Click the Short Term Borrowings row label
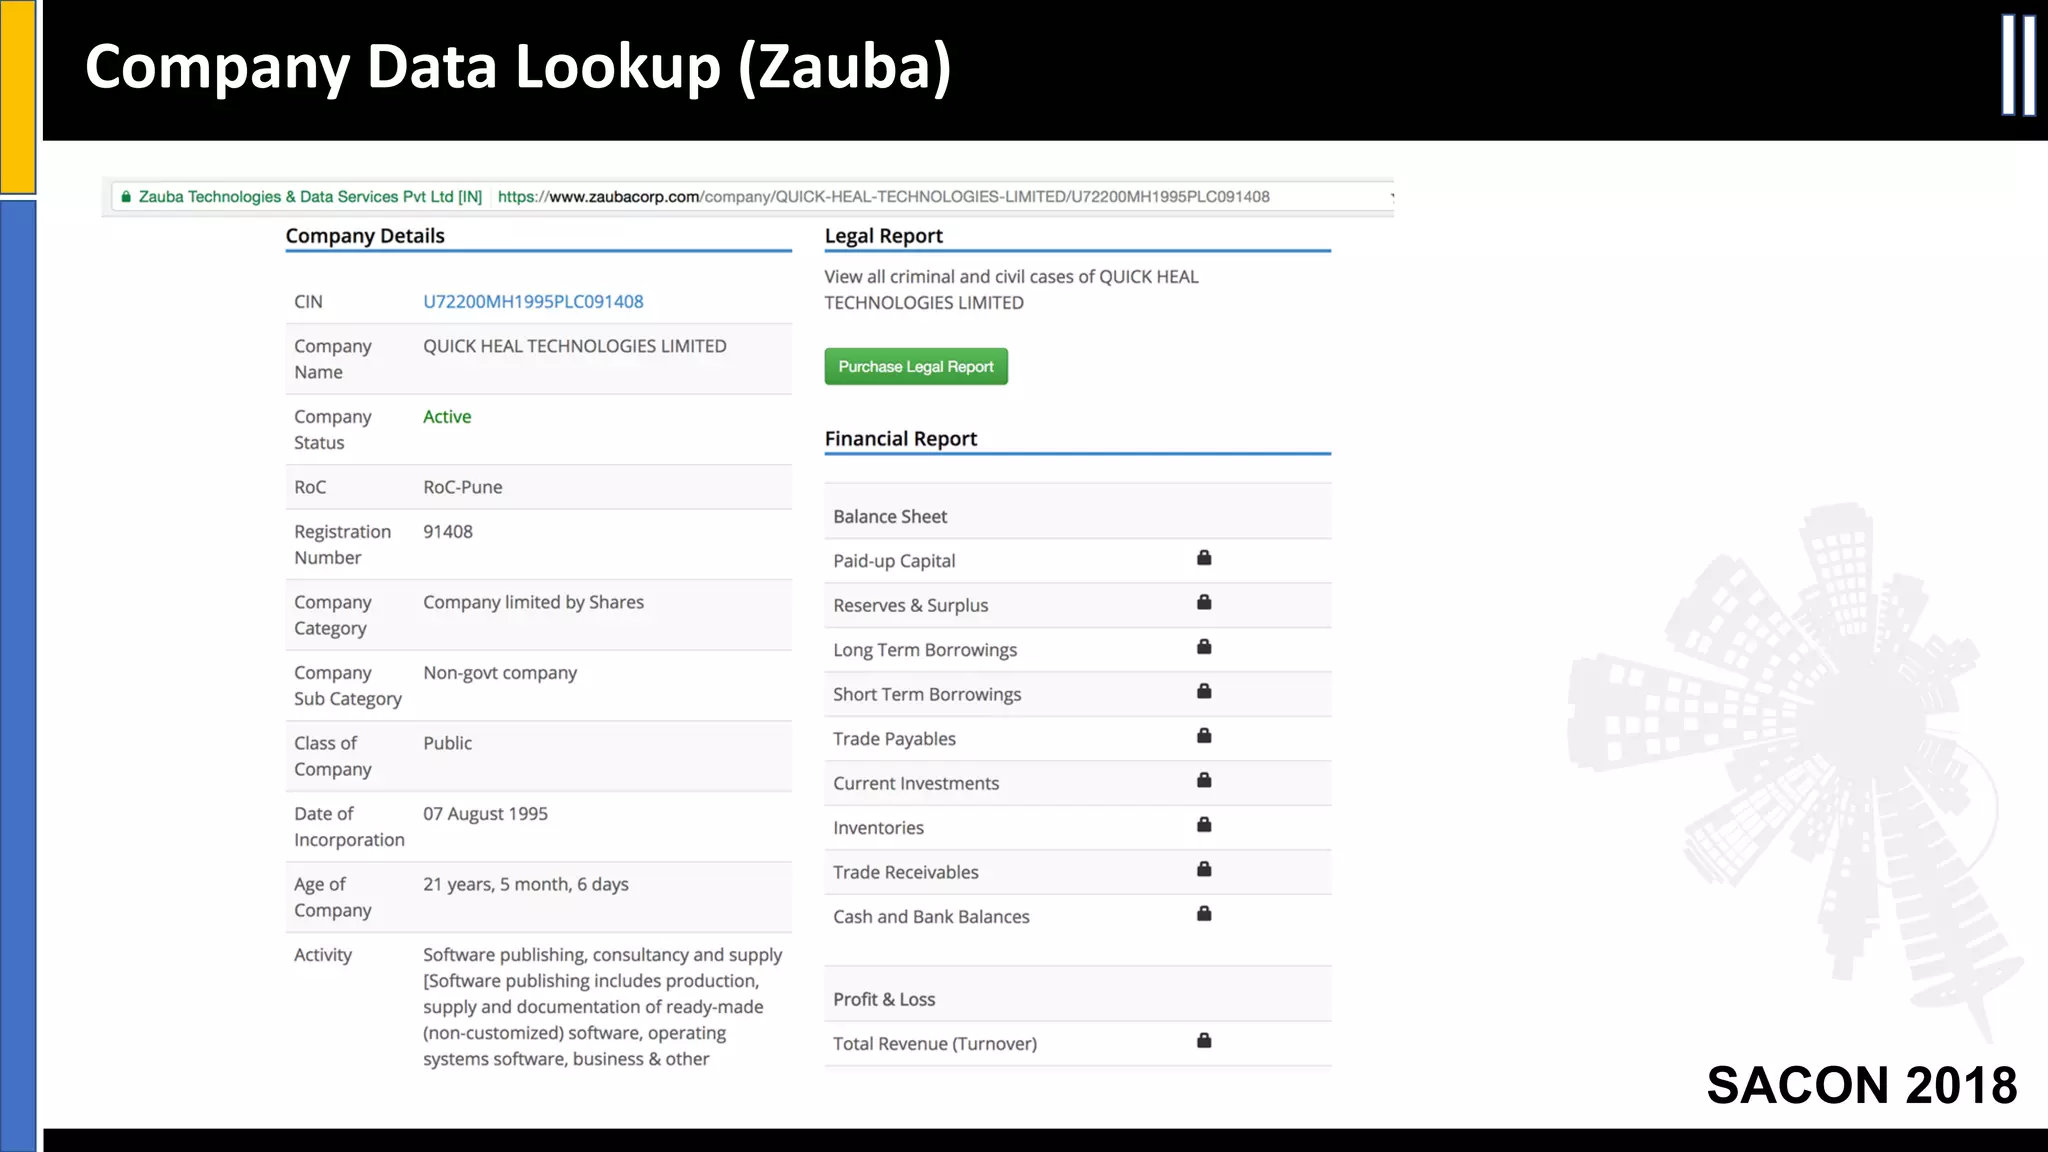This screenshot has width=2048, height=1152. [927, 695]
